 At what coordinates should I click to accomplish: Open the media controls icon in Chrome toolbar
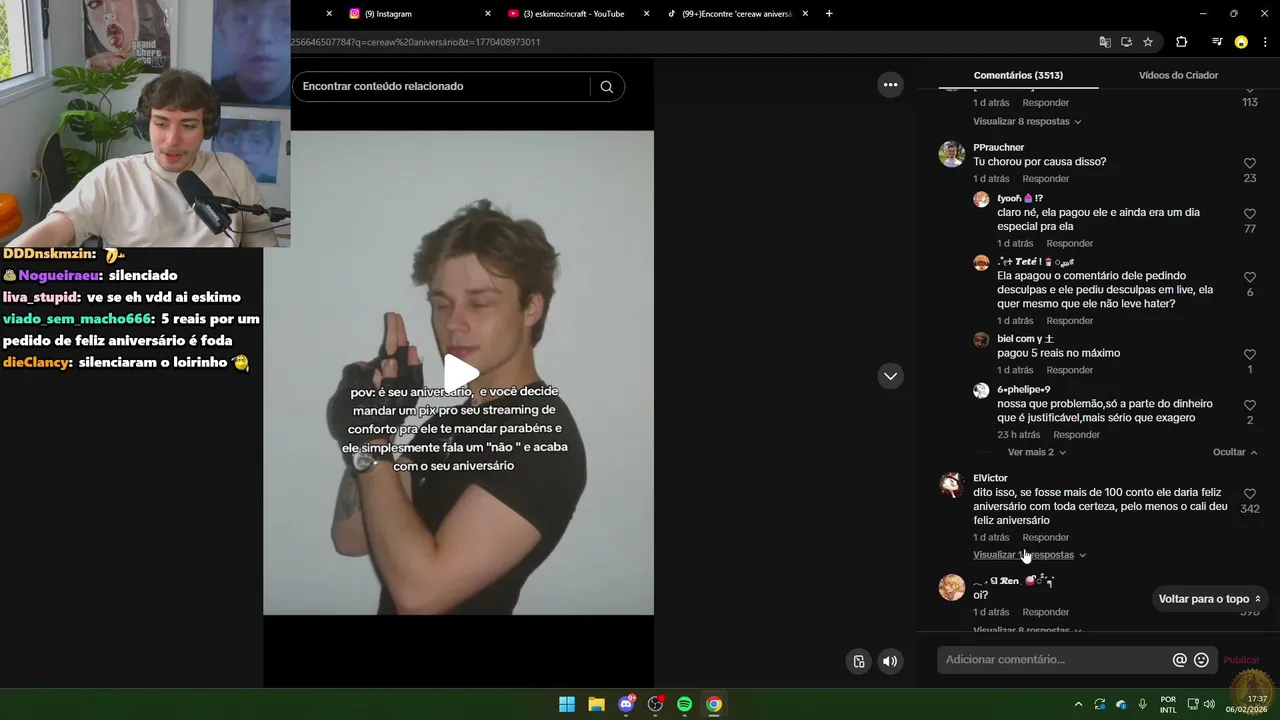[1216, 42]
